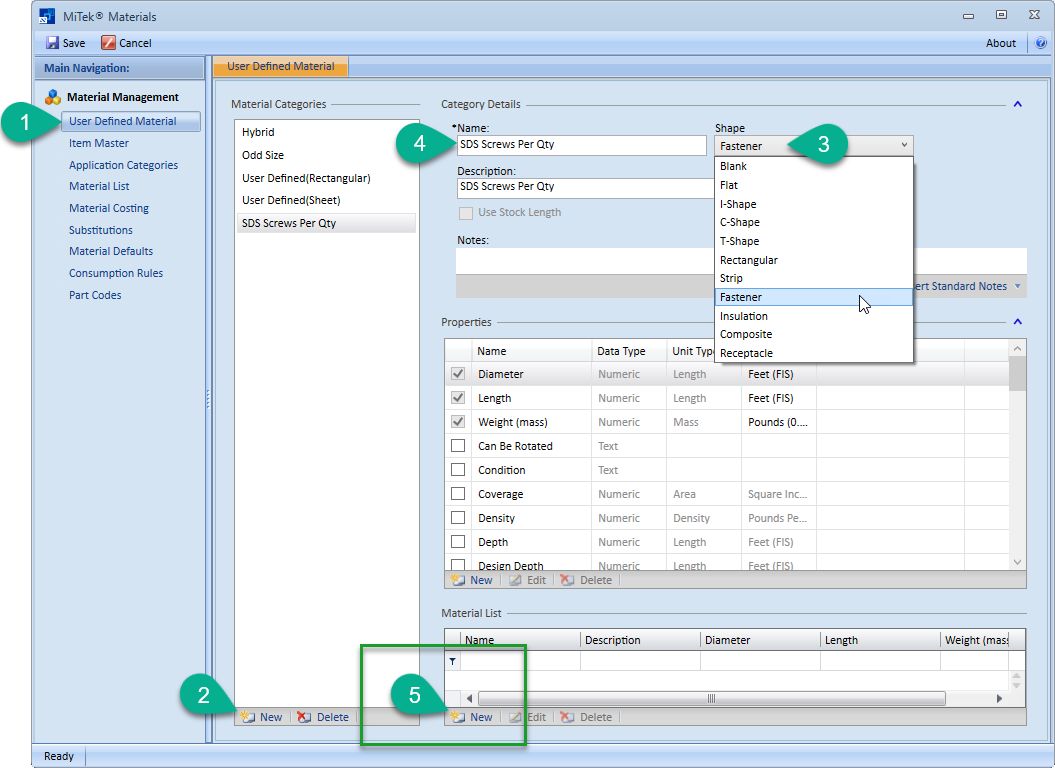
Task: Click the Material Management cubes icon
Action: (x=52, y=97)
